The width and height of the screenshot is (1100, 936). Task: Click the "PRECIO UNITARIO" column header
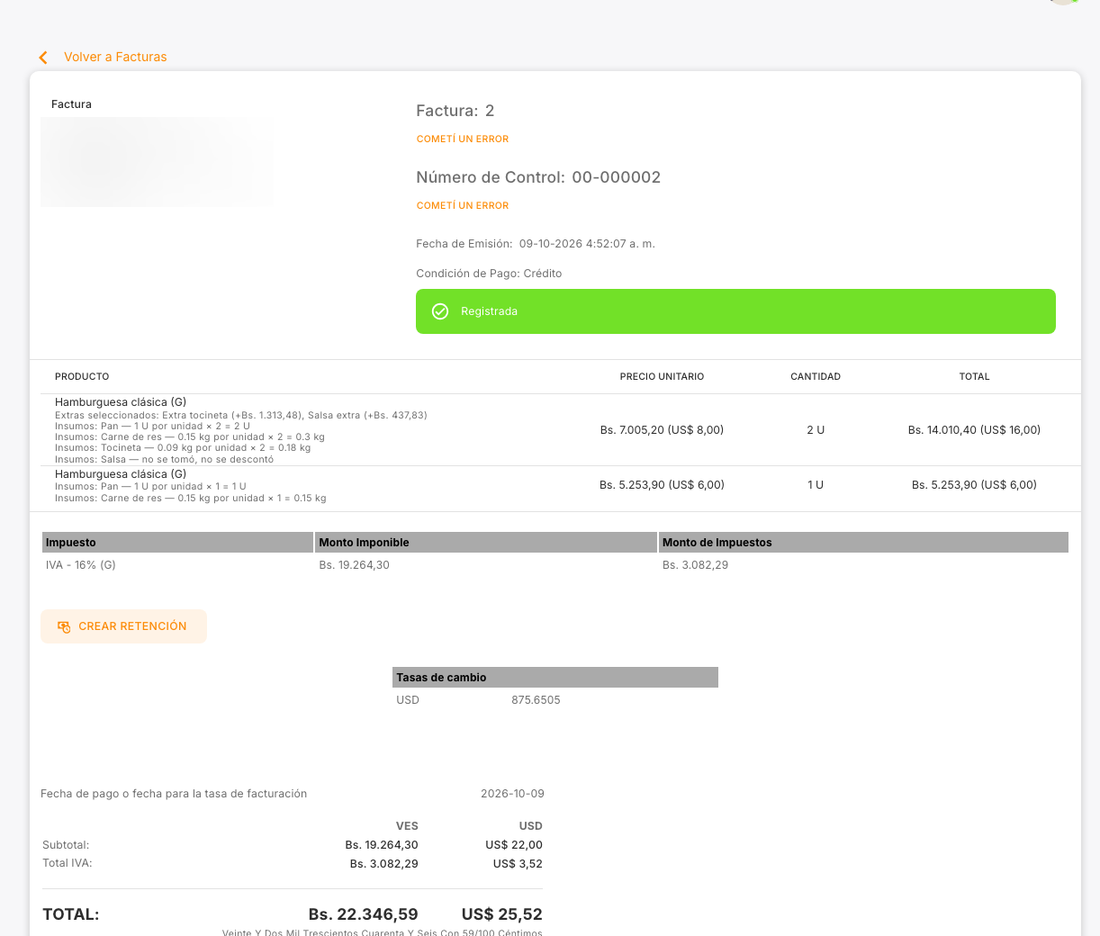(662, 377)
